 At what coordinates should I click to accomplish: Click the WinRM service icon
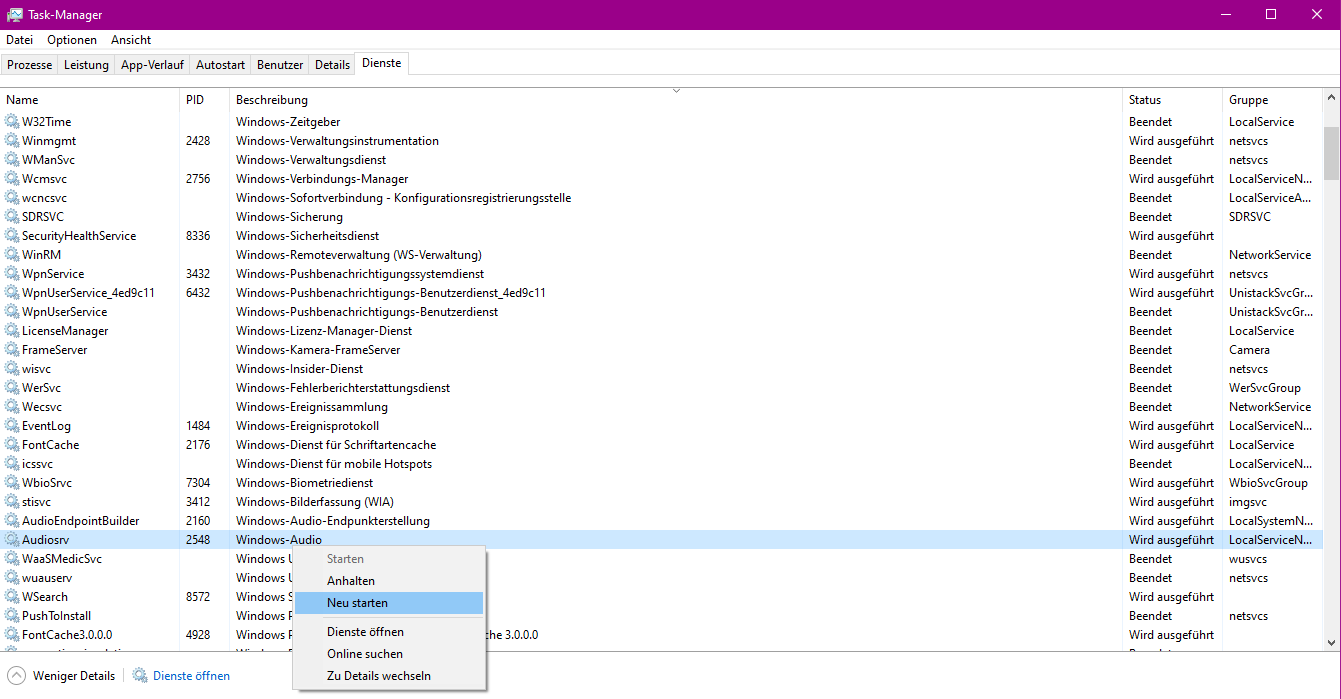(12, 255)
